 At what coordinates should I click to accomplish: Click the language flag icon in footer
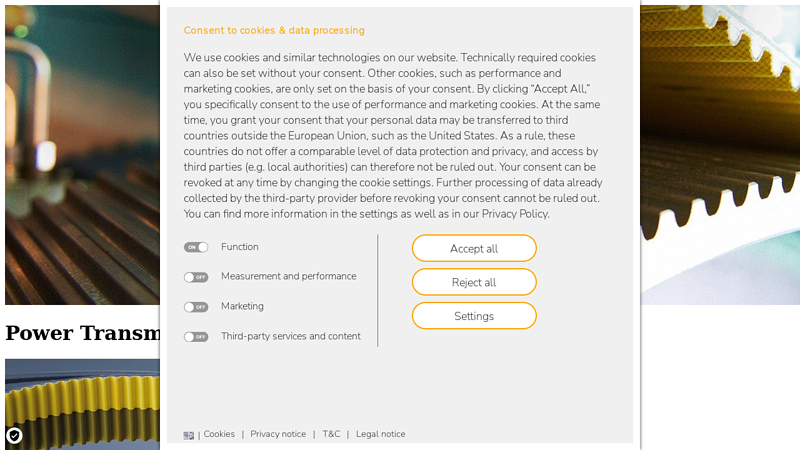click(x=189, y=435)
